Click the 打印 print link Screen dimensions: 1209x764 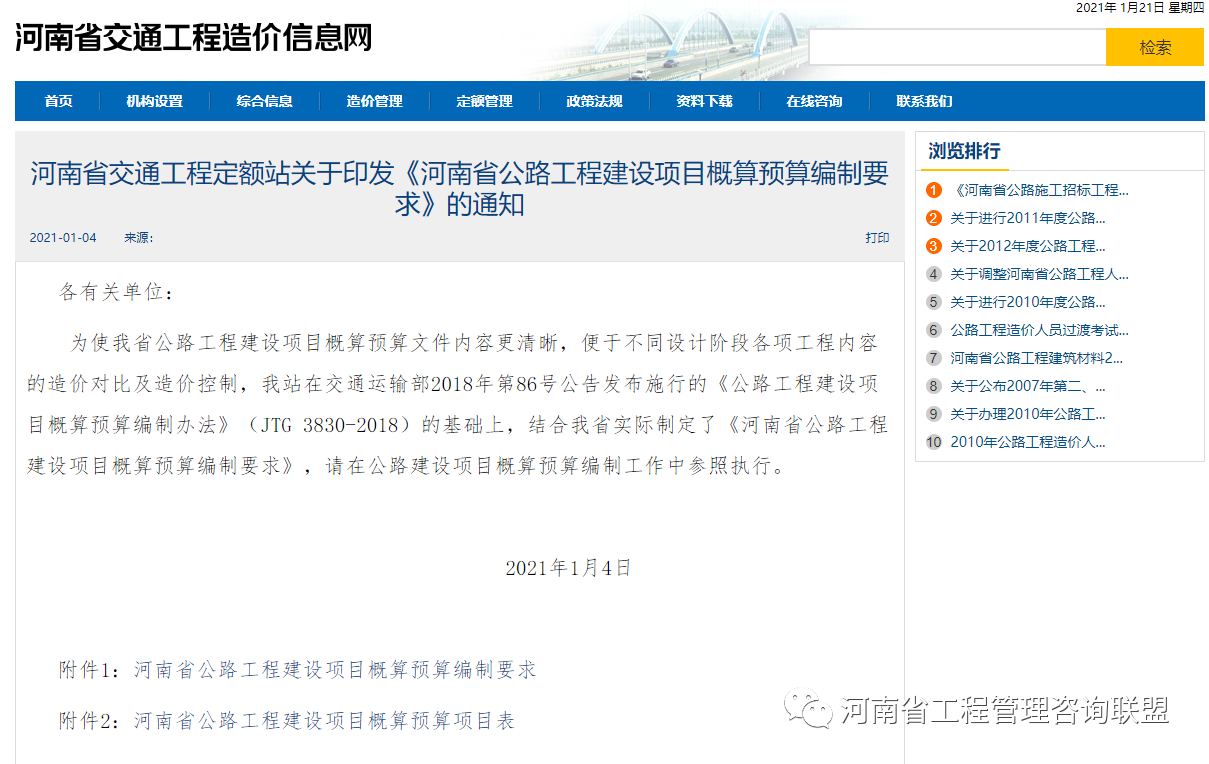877,238
